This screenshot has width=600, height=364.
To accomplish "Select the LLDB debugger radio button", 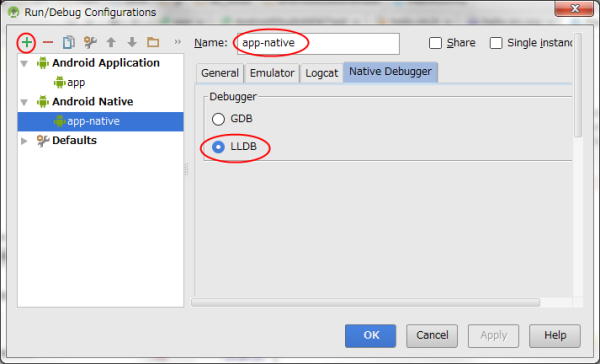I will 218,147.
